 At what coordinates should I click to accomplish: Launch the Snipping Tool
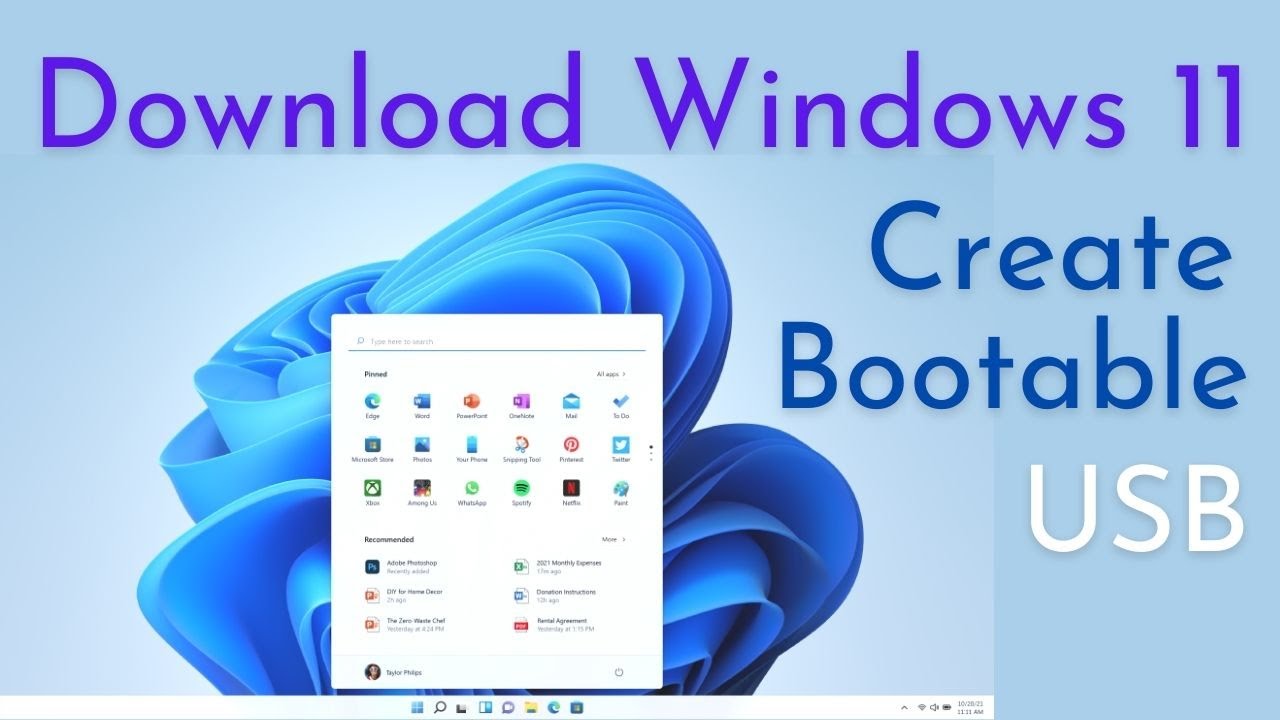521,449
